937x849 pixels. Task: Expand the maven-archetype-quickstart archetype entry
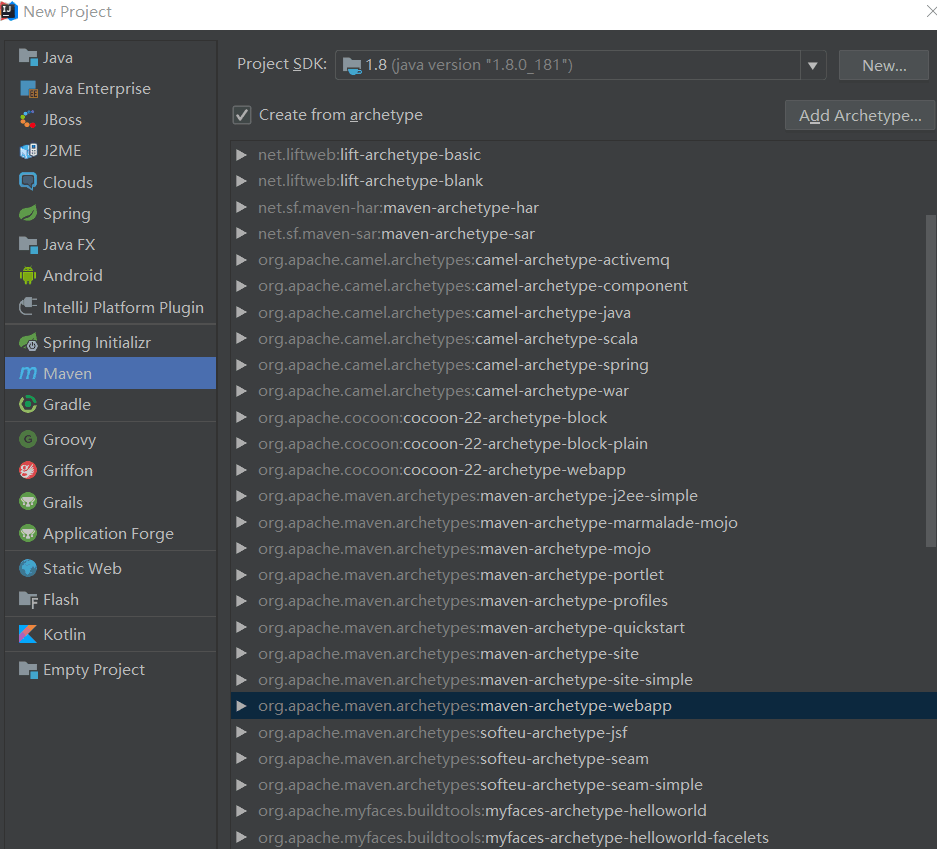(x=240, y=627)
